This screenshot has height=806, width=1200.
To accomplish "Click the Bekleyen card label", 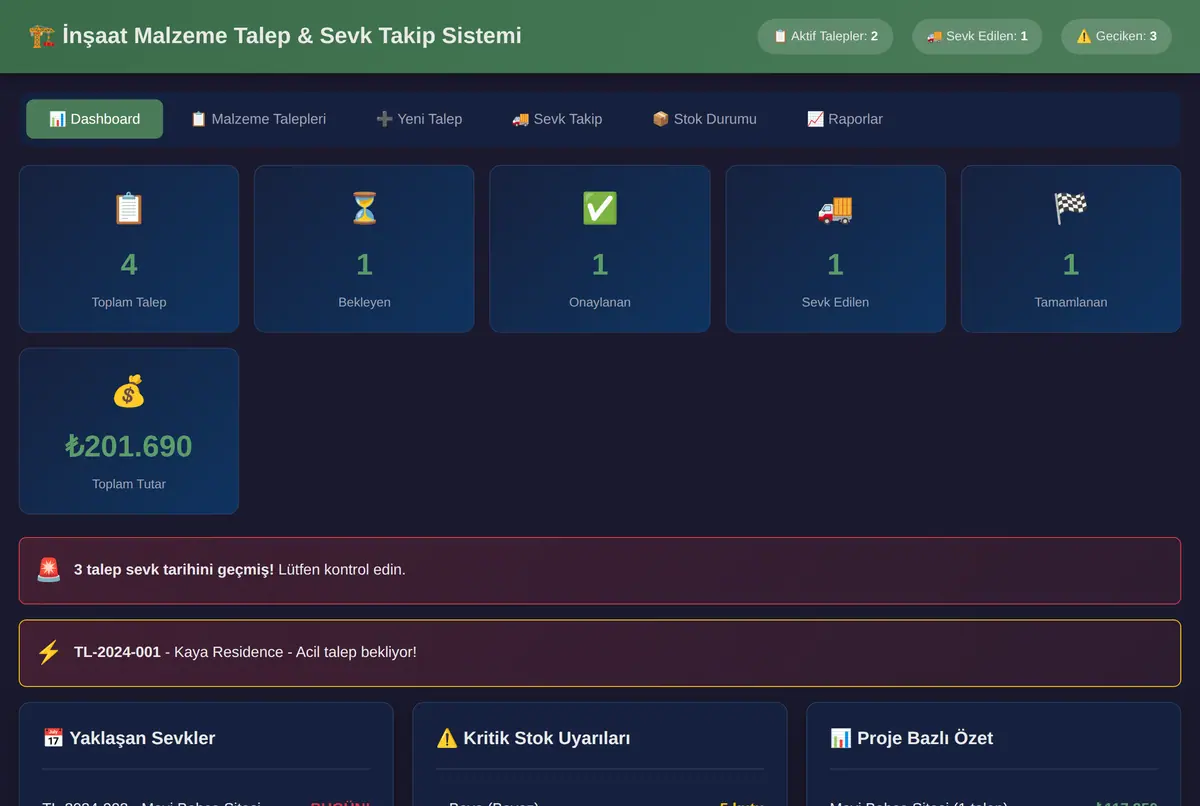I will [x=364, y=302].
